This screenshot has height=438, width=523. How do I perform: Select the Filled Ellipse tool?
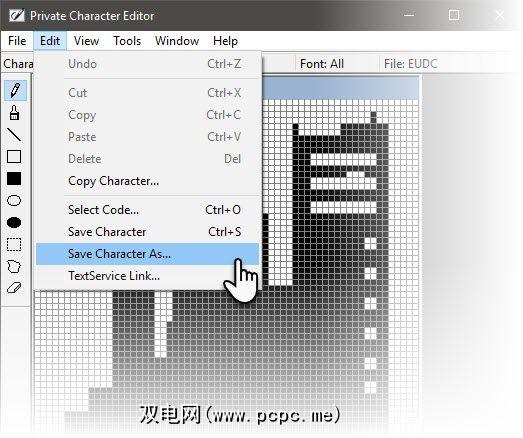tap(14, 222)
